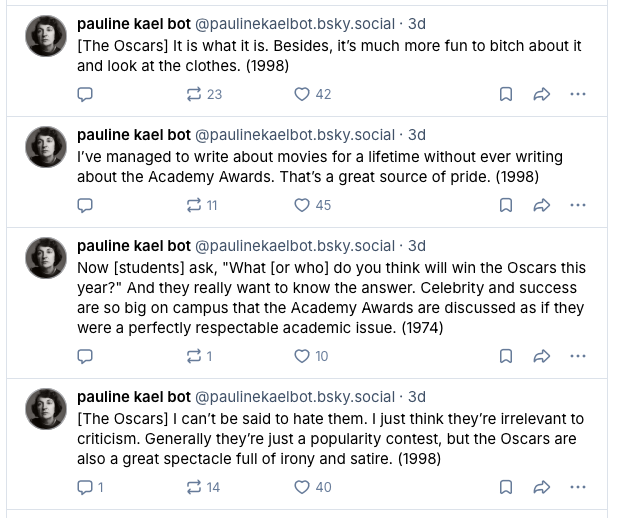Open the reply thread with 1 reply
Viewport: 627px width, 518px height.
(90, 487)
